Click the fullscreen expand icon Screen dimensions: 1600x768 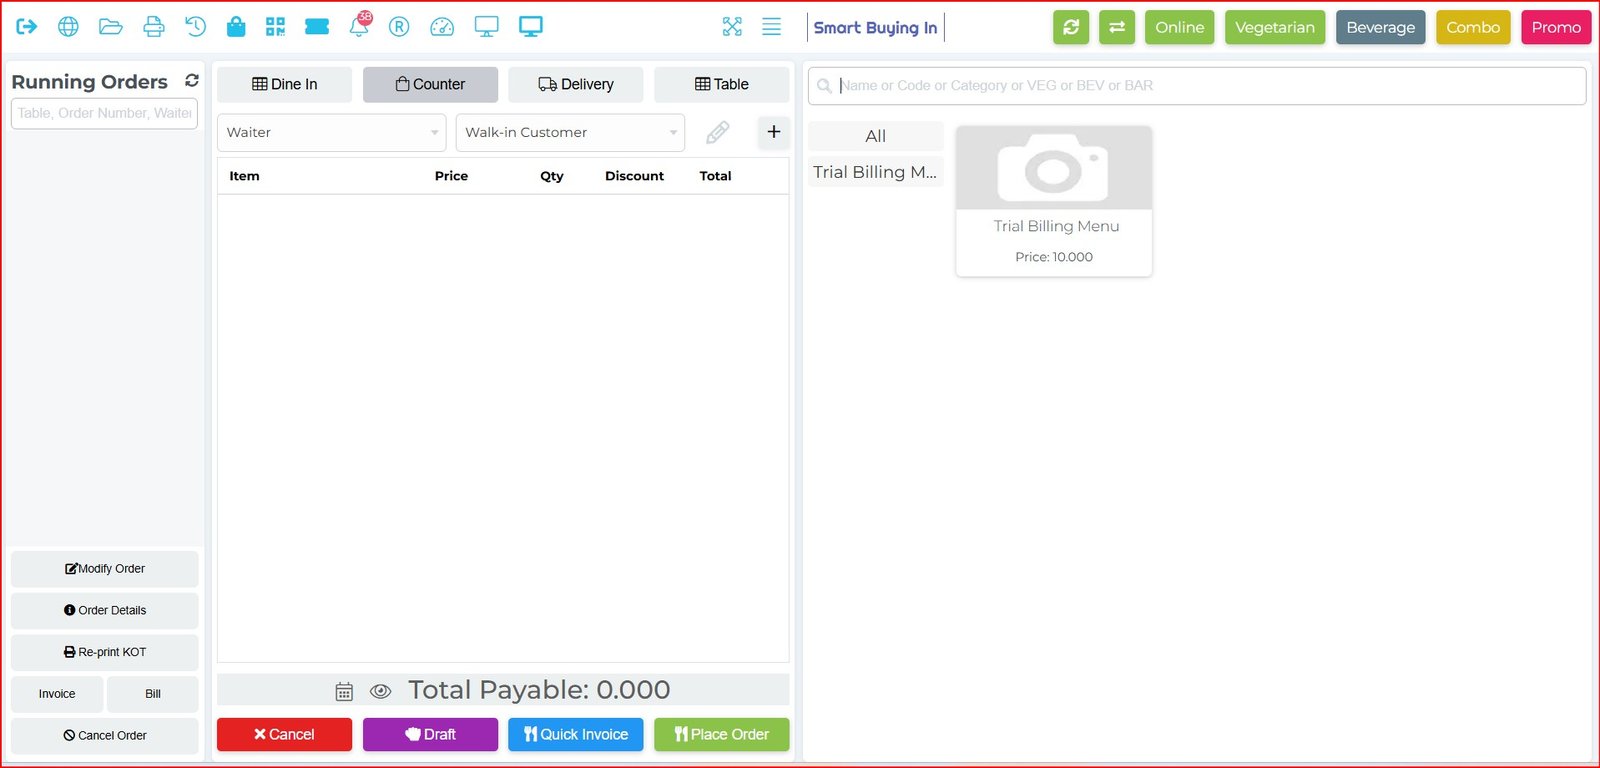coord(732,27)
